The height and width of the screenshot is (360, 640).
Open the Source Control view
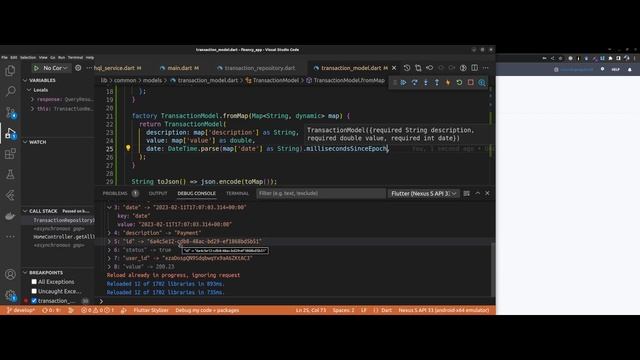click(10, 112)
